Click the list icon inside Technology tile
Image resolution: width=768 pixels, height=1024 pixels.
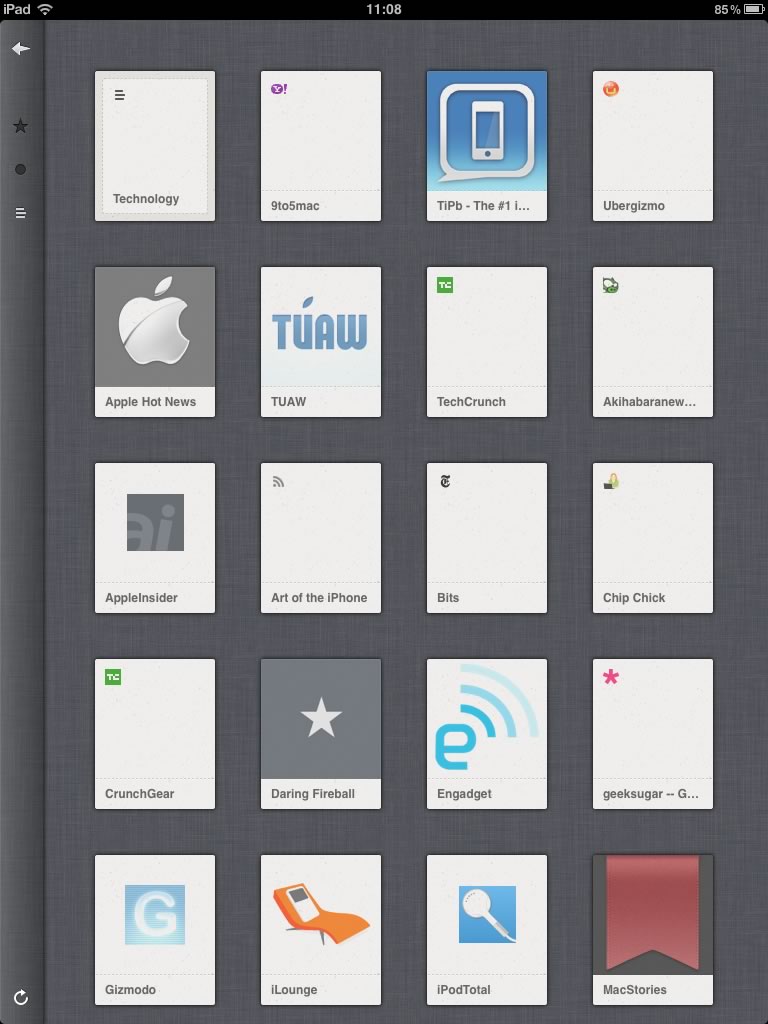pyautogui.click(x=120, y=95)
